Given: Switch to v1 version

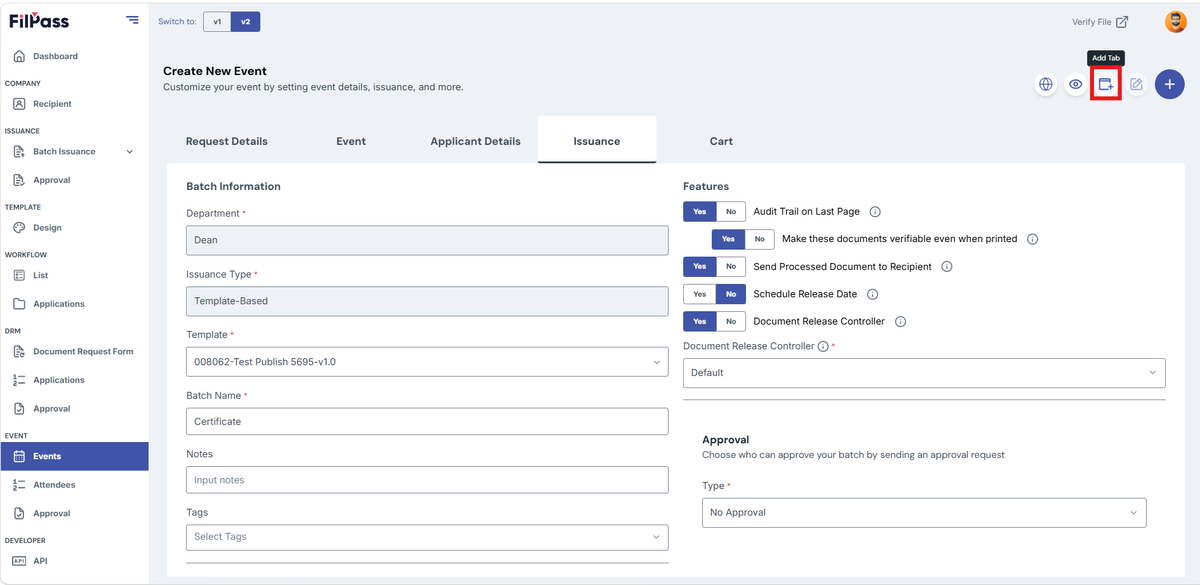Looking at the screenshot, I should pos(217,21).
